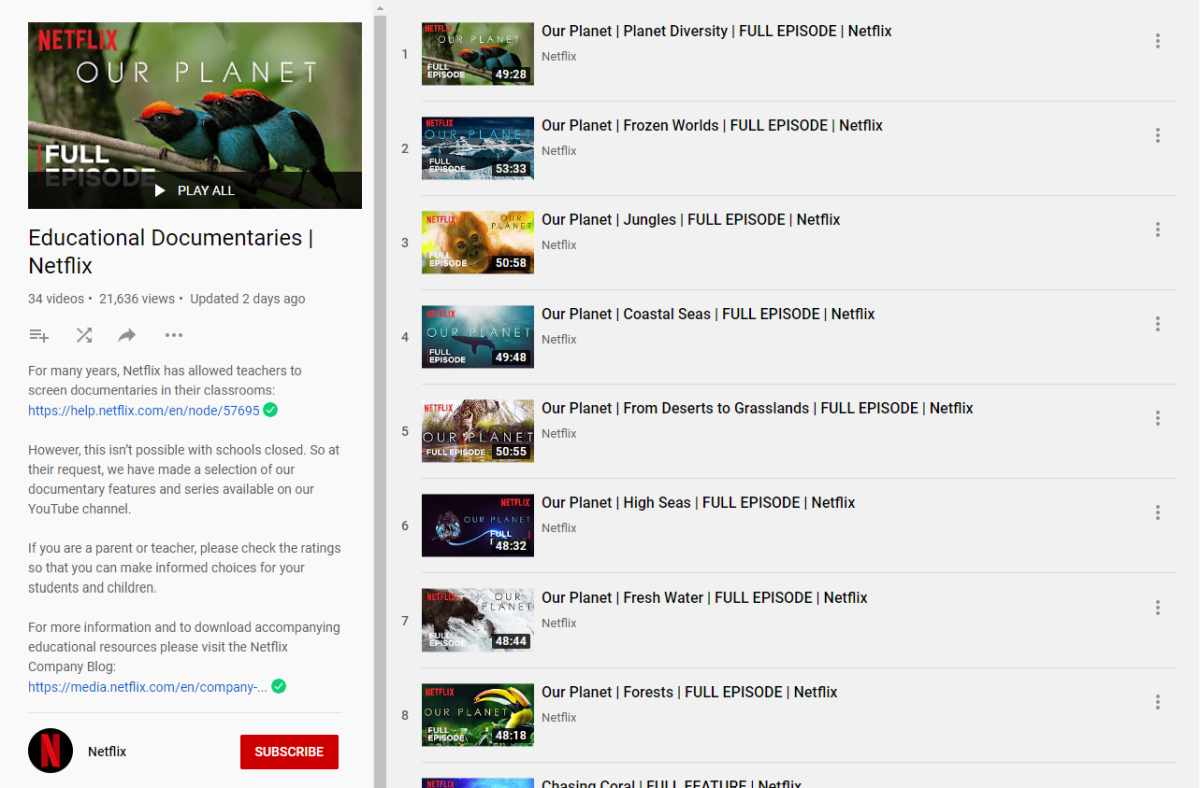Click channel name Netflix under Planet Diversity
The image size is (1200, 788).
point(559,56)
